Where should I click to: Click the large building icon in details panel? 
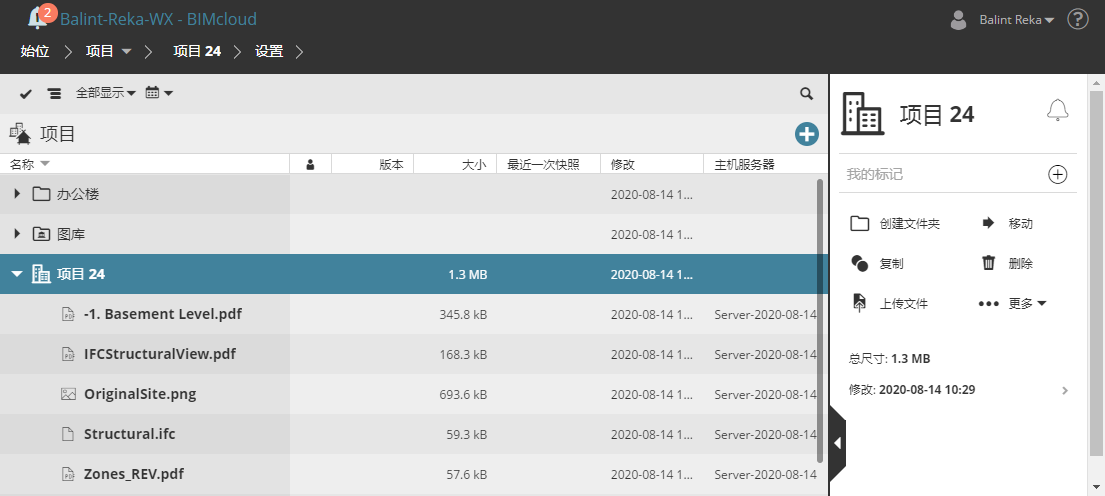(863, 113)
